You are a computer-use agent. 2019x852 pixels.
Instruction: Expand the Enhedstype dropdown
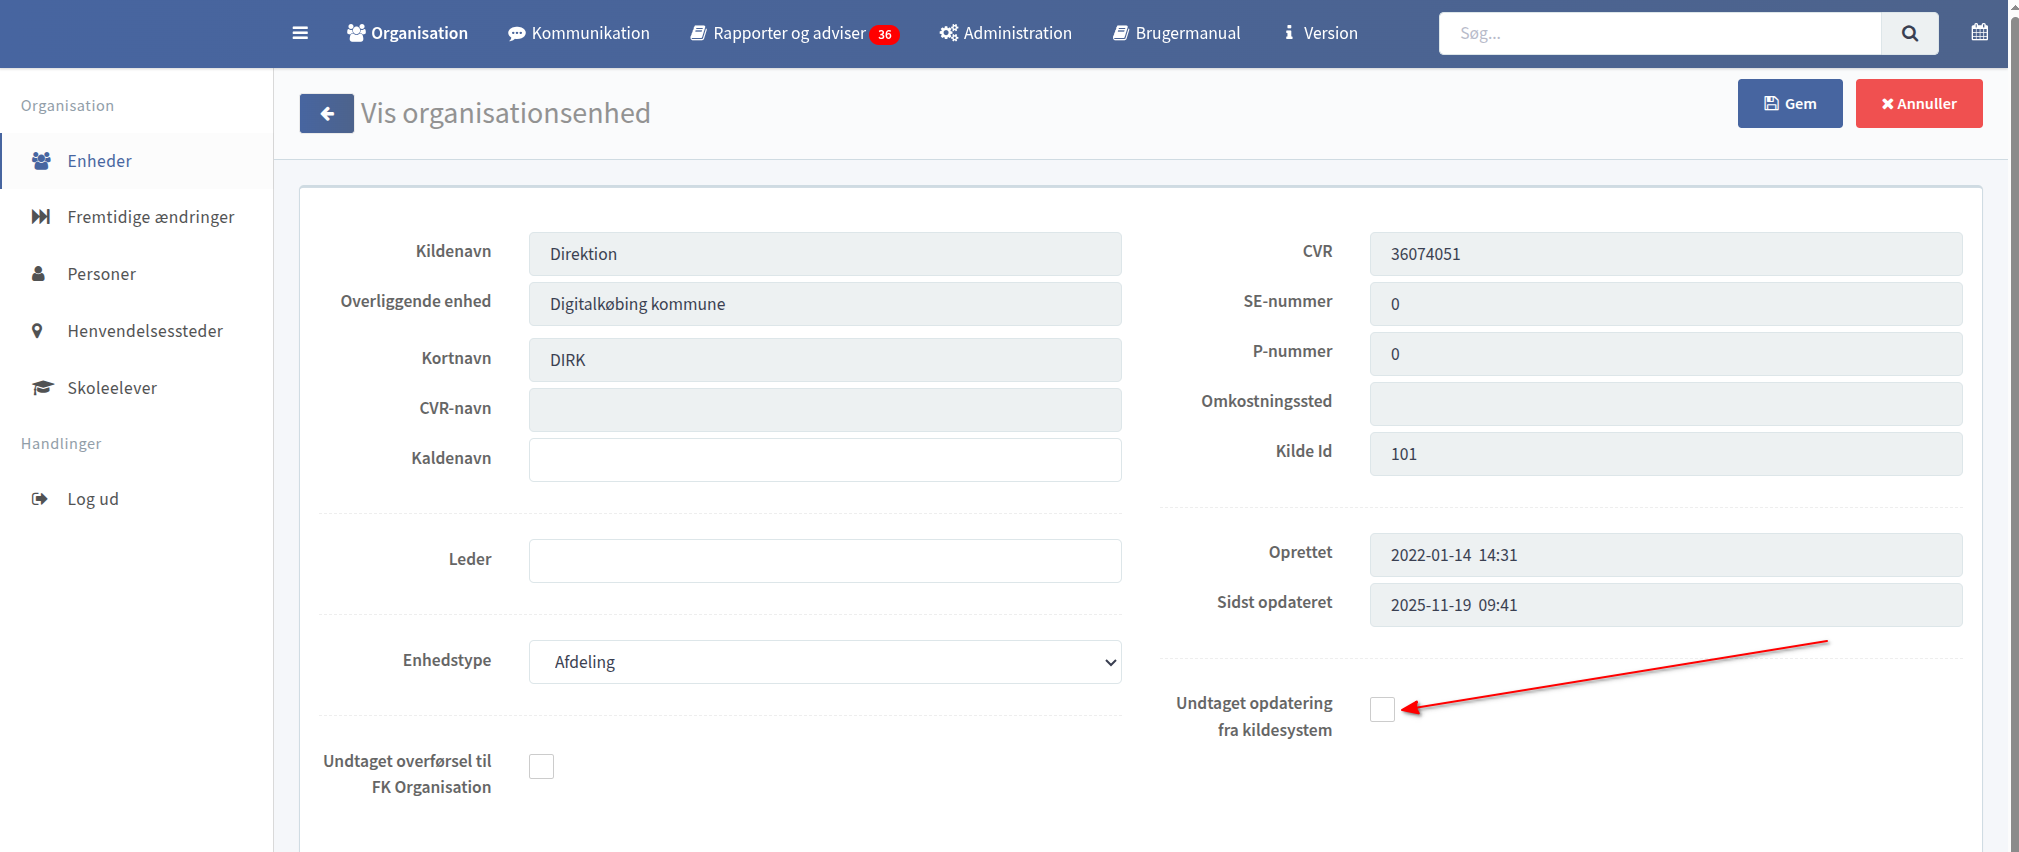point(824,662)
